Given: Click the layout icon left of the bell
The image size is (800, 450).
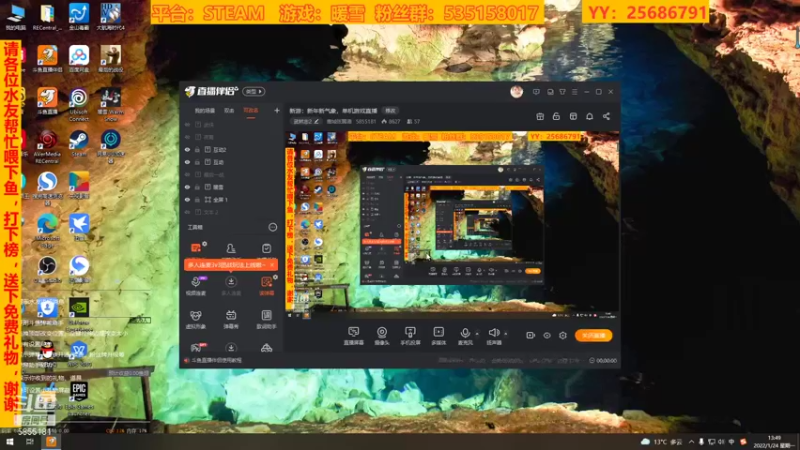Looking at the screenshot, I should (573, 116).
